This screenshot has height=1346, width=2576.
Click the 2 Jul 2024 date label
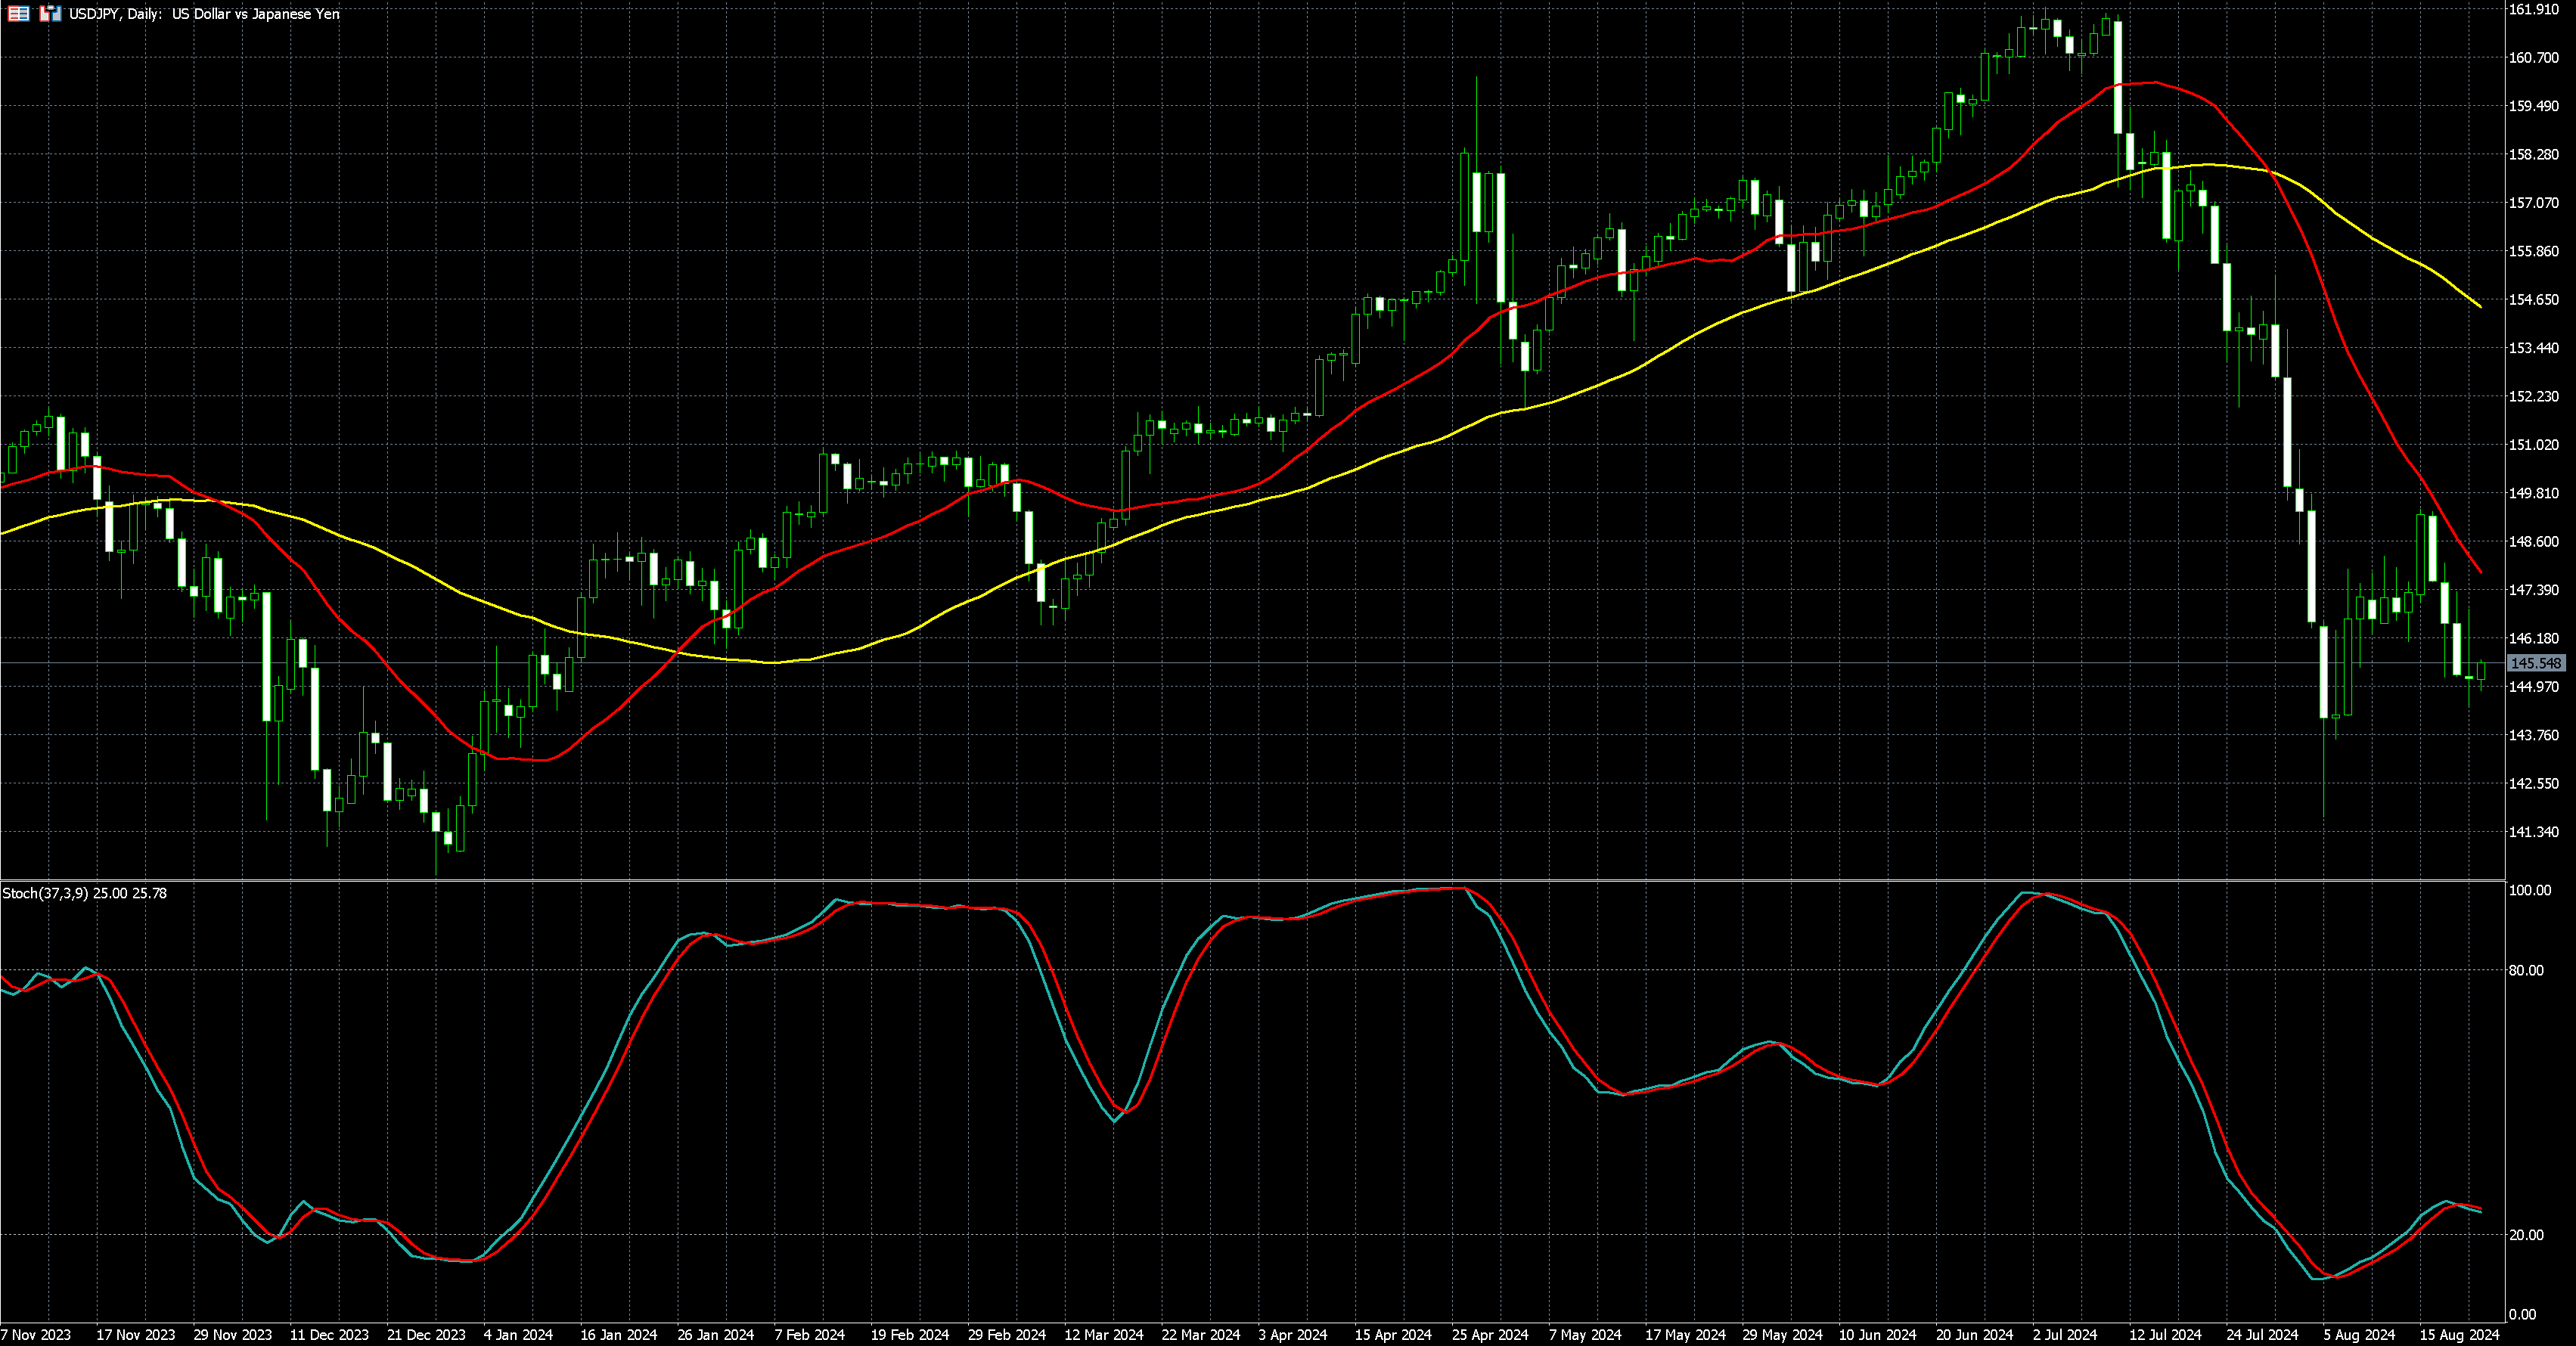[2065, 1335]
